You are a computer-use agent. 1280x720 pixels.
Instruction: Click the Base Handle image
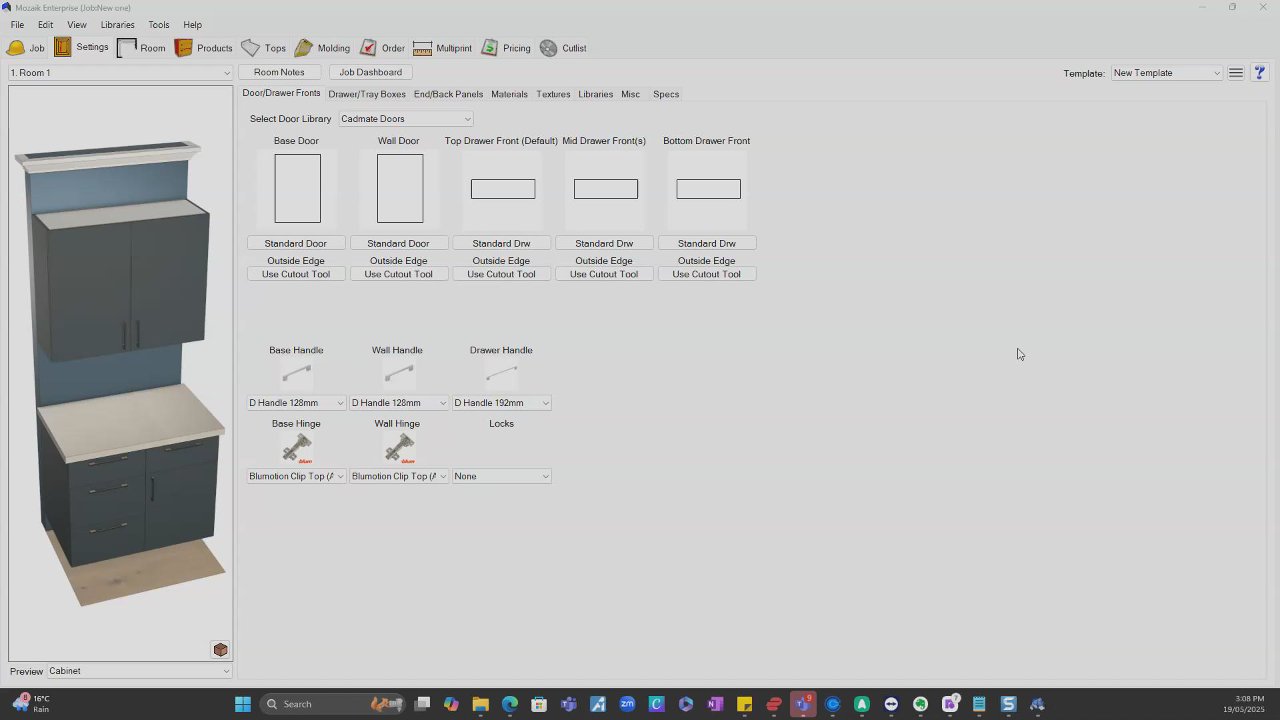[x=296, y=374]
